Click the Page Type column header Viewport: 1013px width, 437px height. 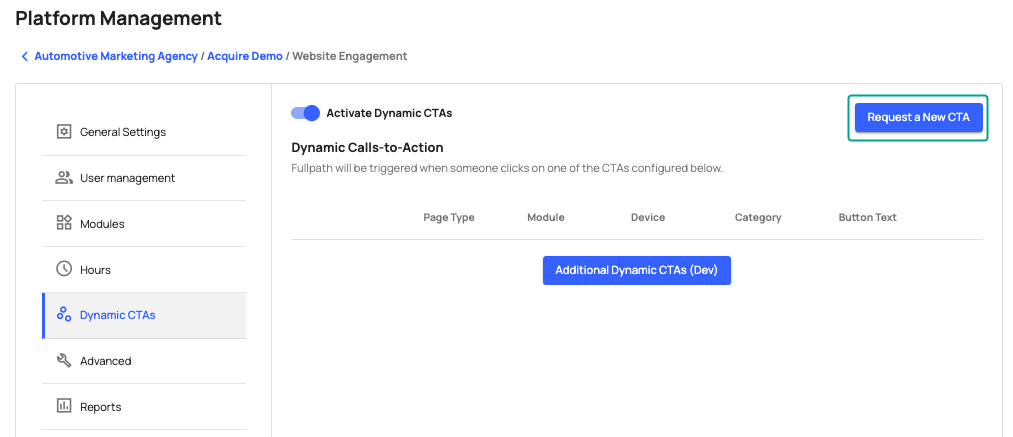pos(449,217)
